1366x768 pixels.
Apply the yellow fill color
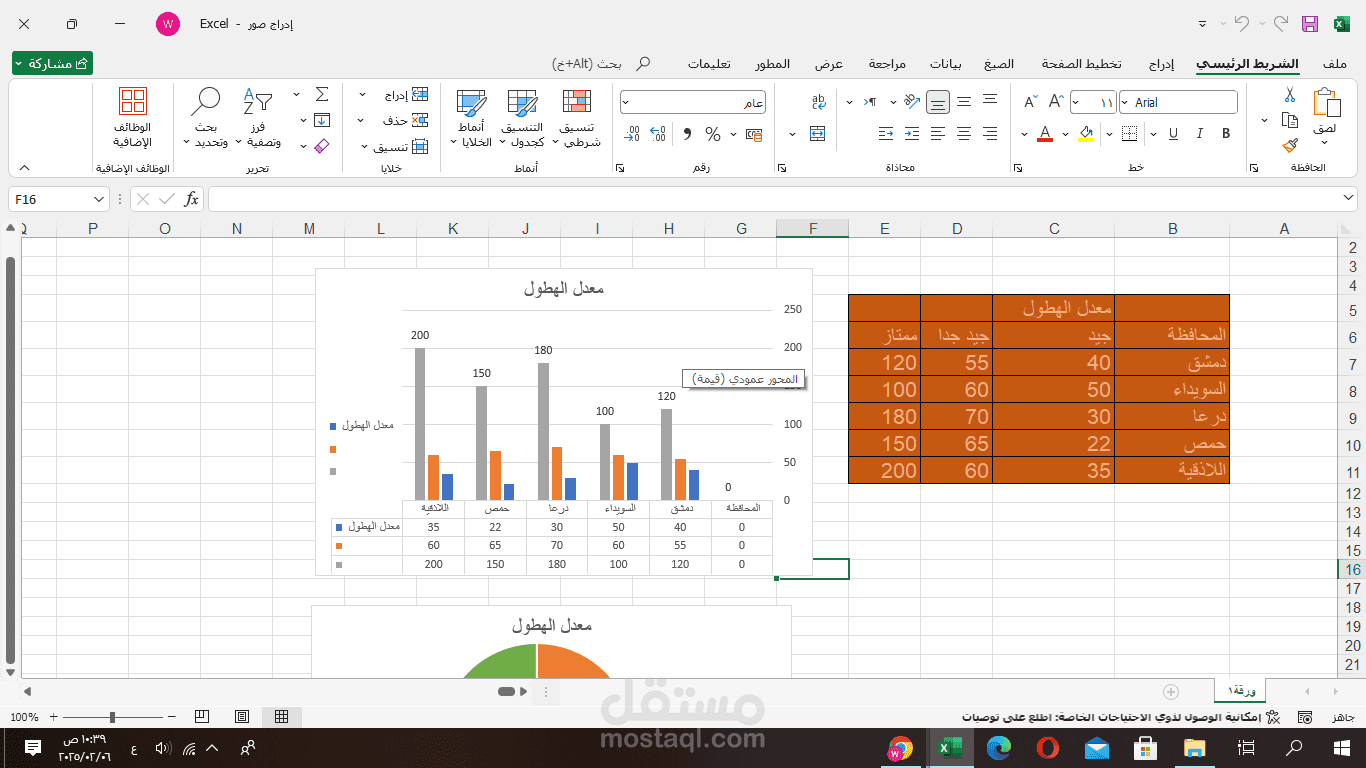tap(1086, 134)
